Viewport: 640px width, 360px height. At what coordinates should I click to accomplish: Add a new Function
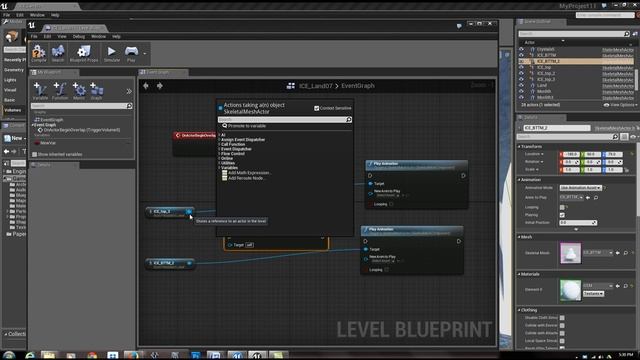[x=60, y=91]
